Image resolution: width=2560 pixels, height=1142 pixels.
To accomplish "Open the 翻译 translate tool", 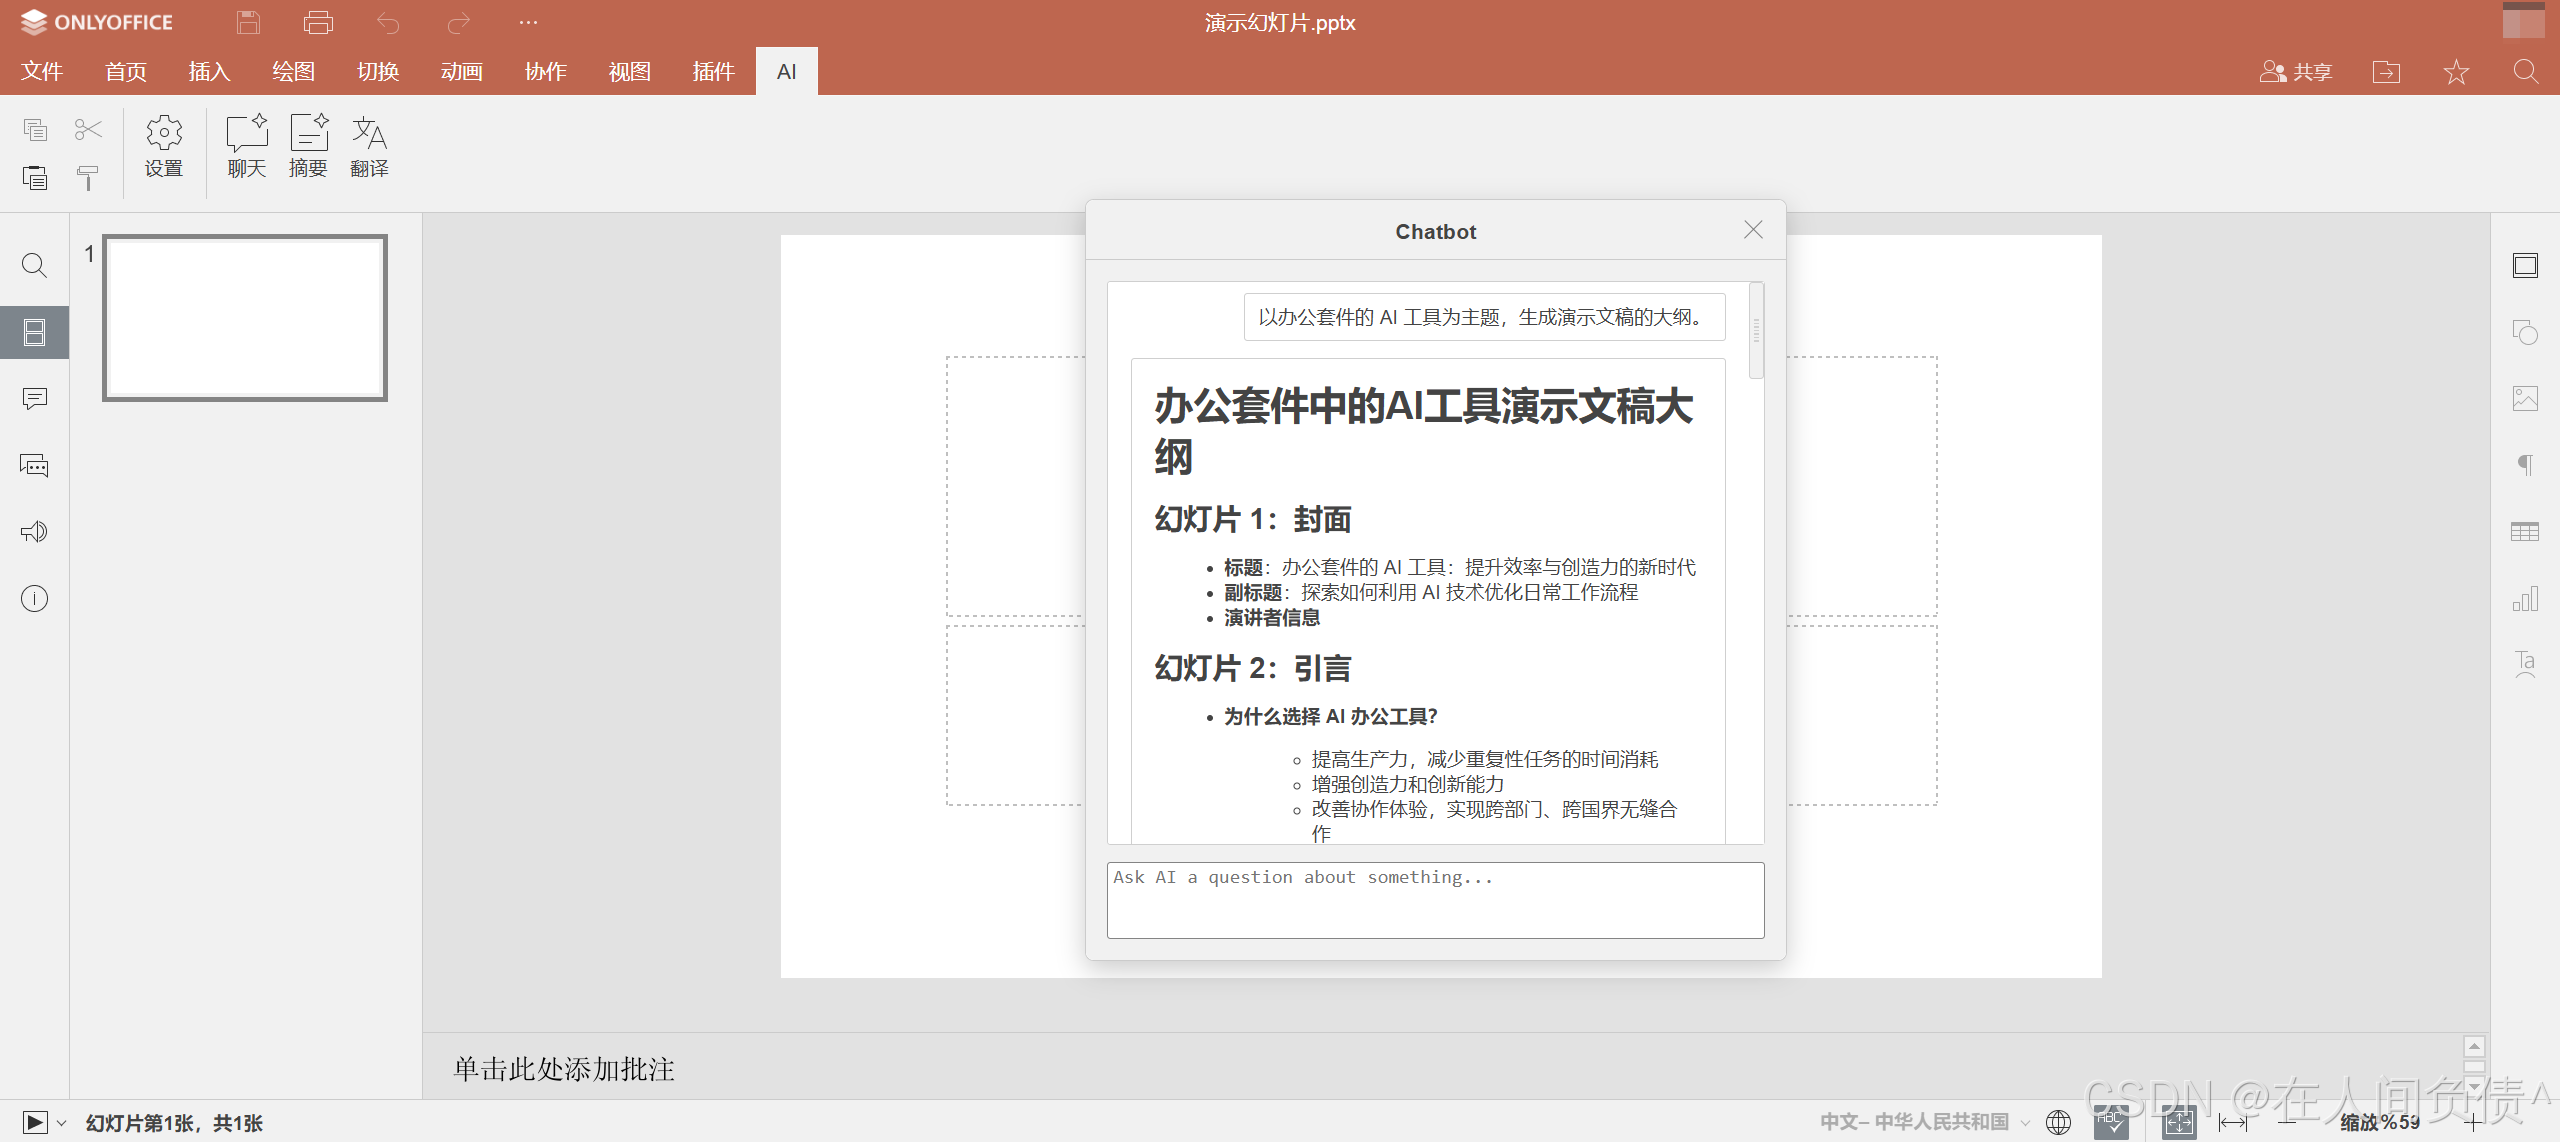I will (x=369, y=145).
